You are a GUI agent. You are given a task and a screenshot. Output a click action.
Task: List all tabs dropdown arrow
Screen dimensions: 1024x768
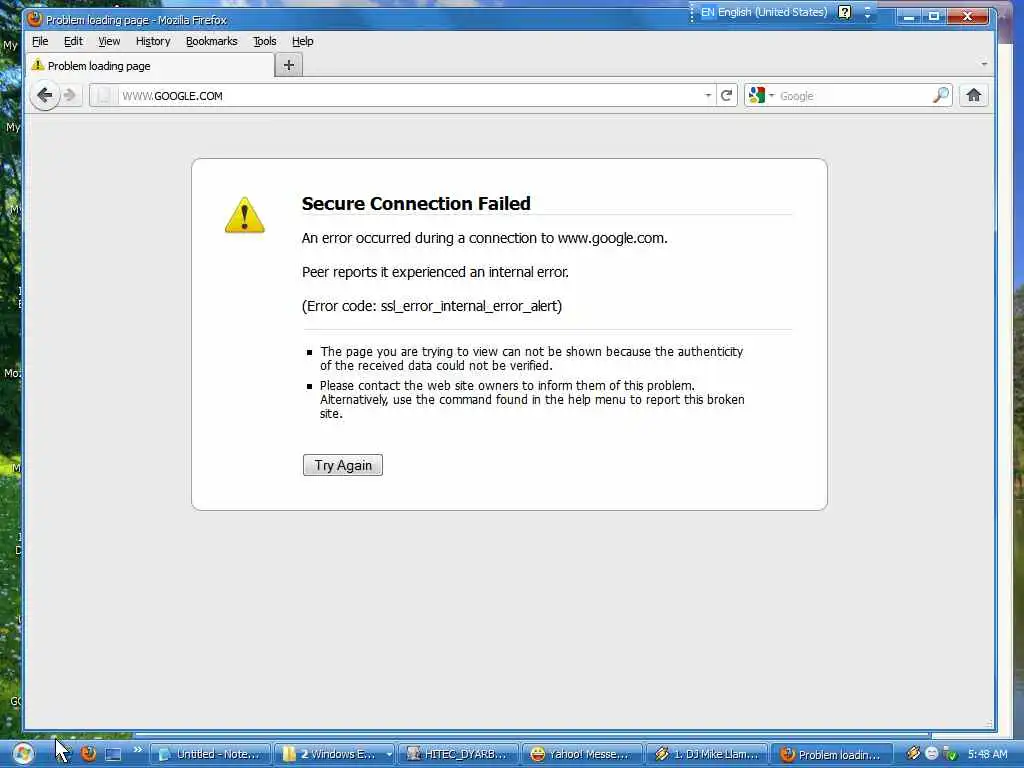tap(984, 65)
